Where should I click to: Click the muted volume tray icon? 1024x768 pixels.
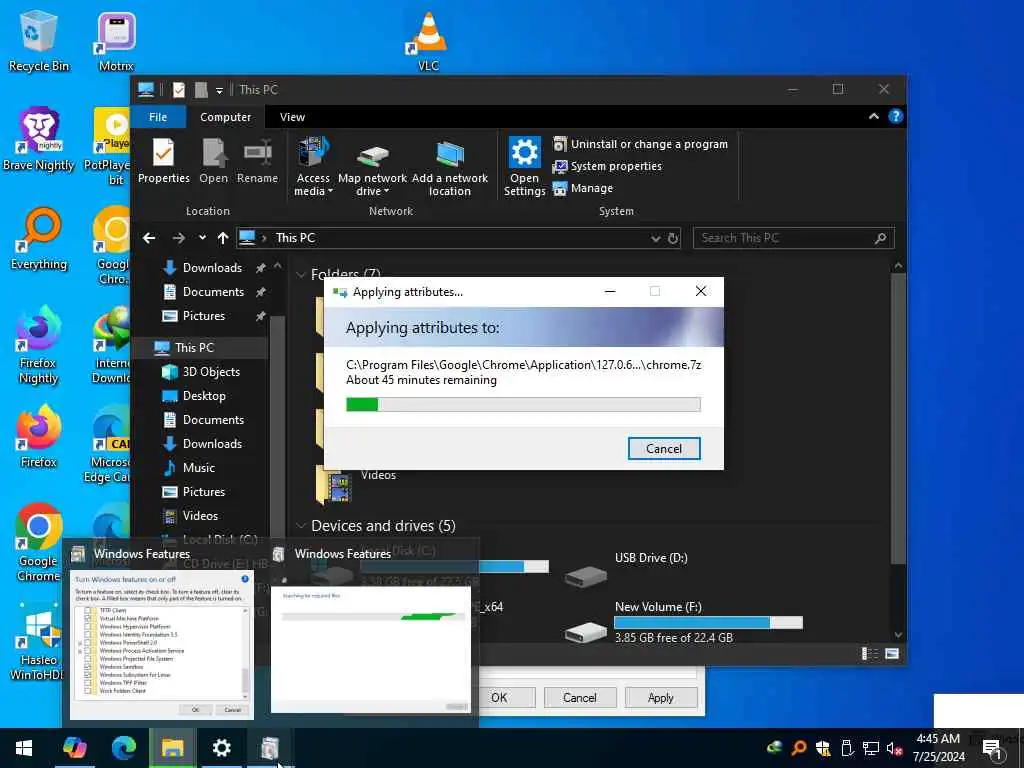(x=894, y=748)
